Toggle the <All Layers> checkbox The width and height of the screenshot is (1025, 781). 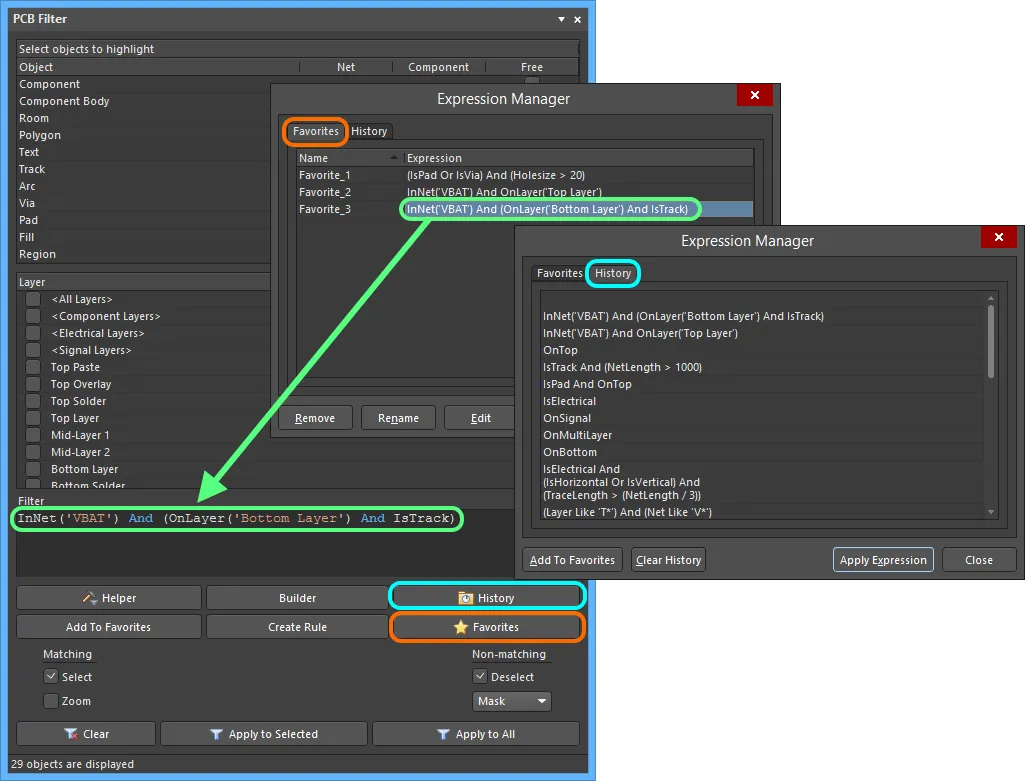(x=33, y=299)
